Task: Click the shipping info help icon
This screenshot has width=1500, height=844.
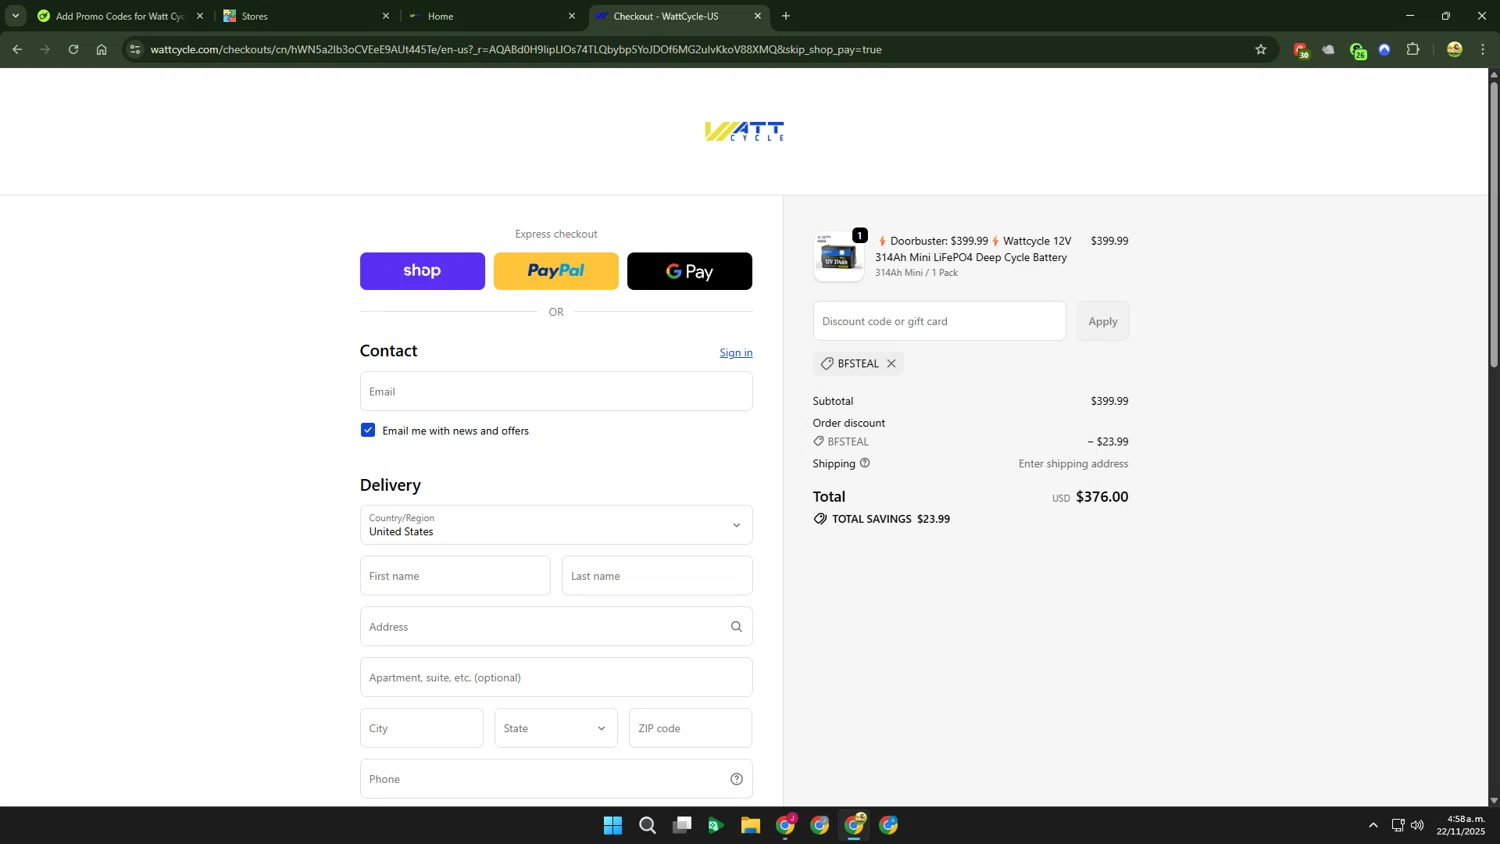Action: coord(865,463)
